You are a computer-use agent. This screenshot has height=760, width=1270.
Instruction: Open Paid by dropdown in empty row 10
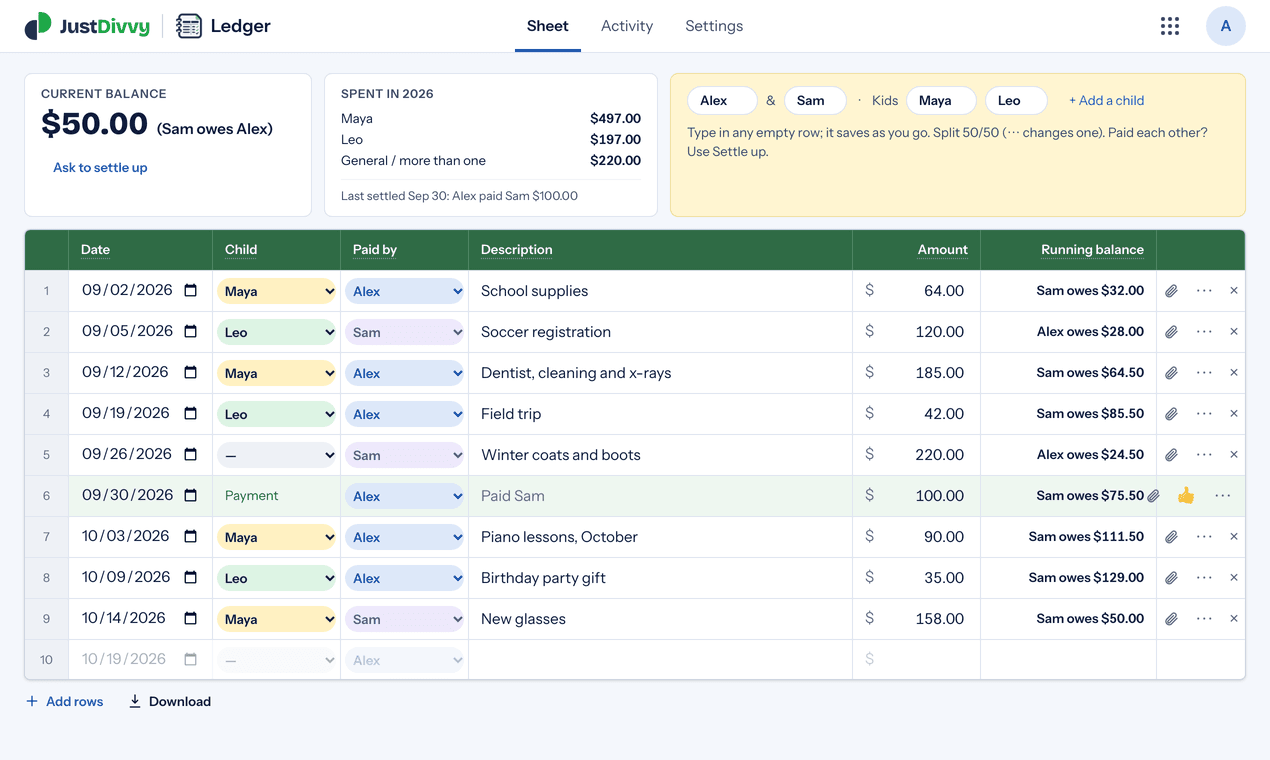coord(405,660)
